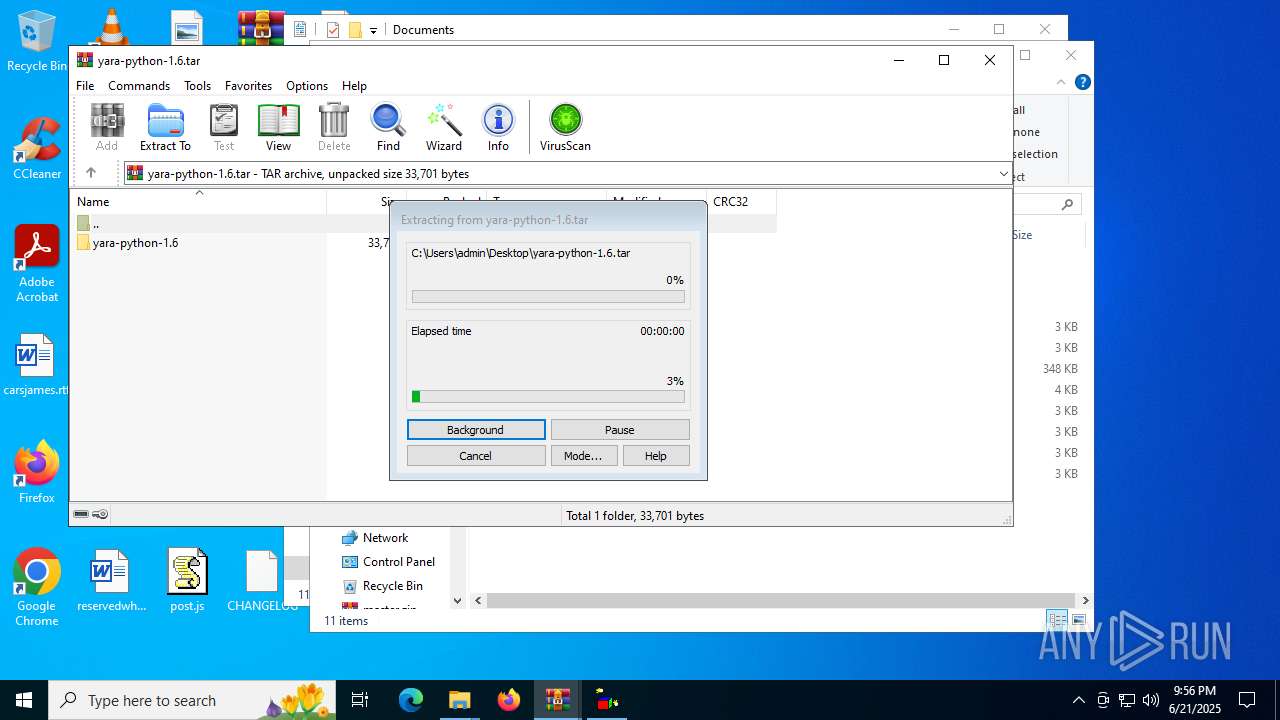
Task: Click the file progress bar at 0%
Action: click(x=548, y=297)
